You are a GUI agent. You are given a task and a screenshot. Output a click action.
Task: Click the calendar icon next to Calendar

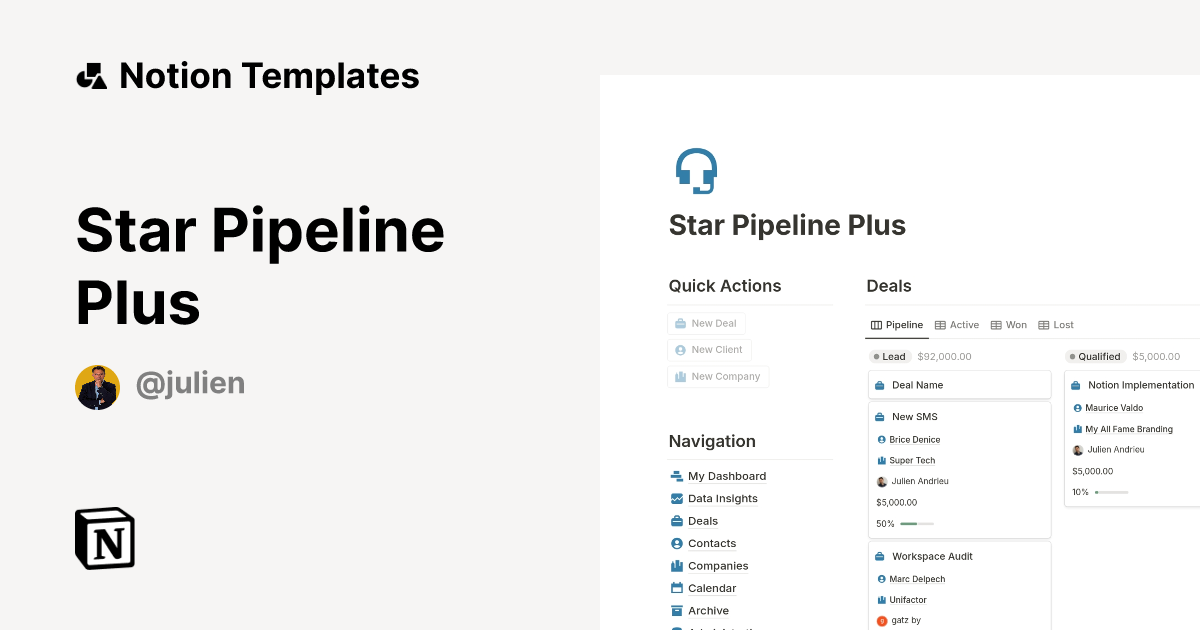(677, 588)
